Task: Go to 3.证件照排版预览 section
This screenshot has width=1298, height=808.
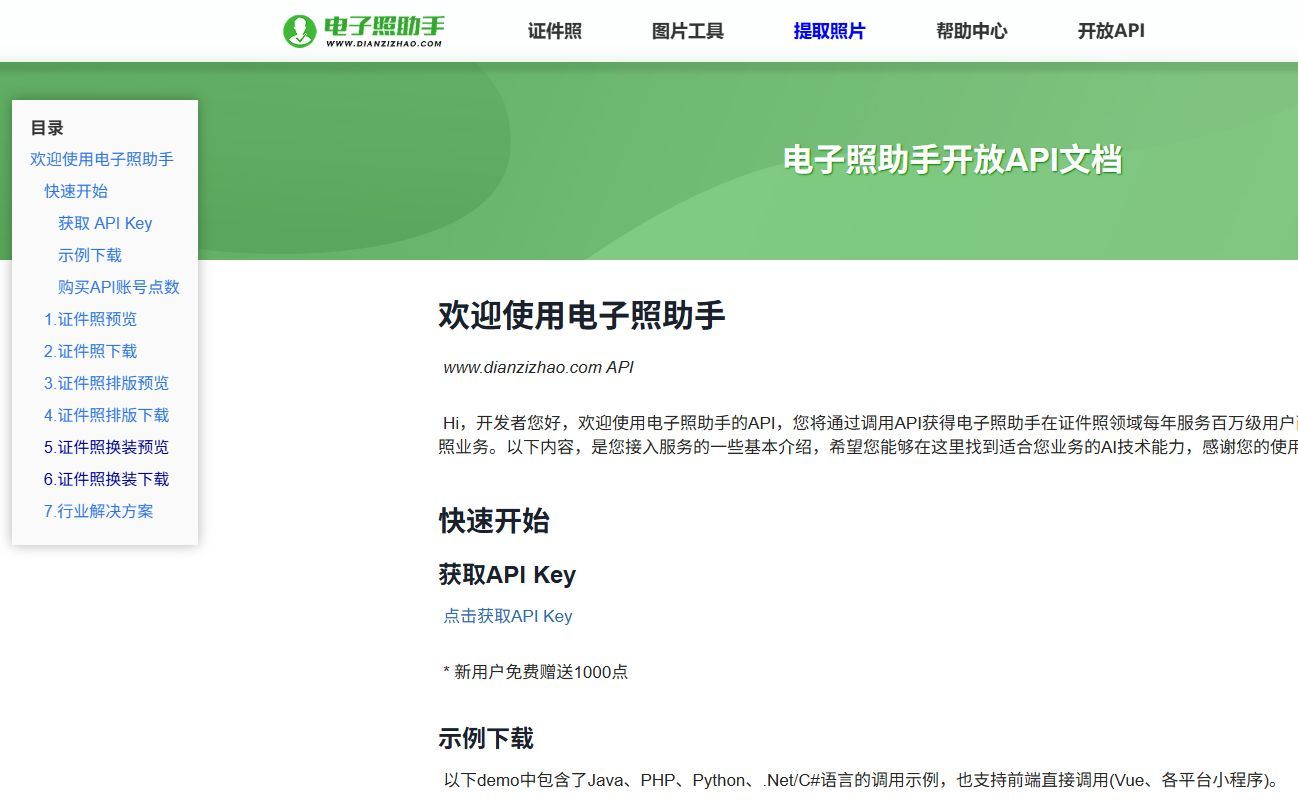Action: coord(106,383)
